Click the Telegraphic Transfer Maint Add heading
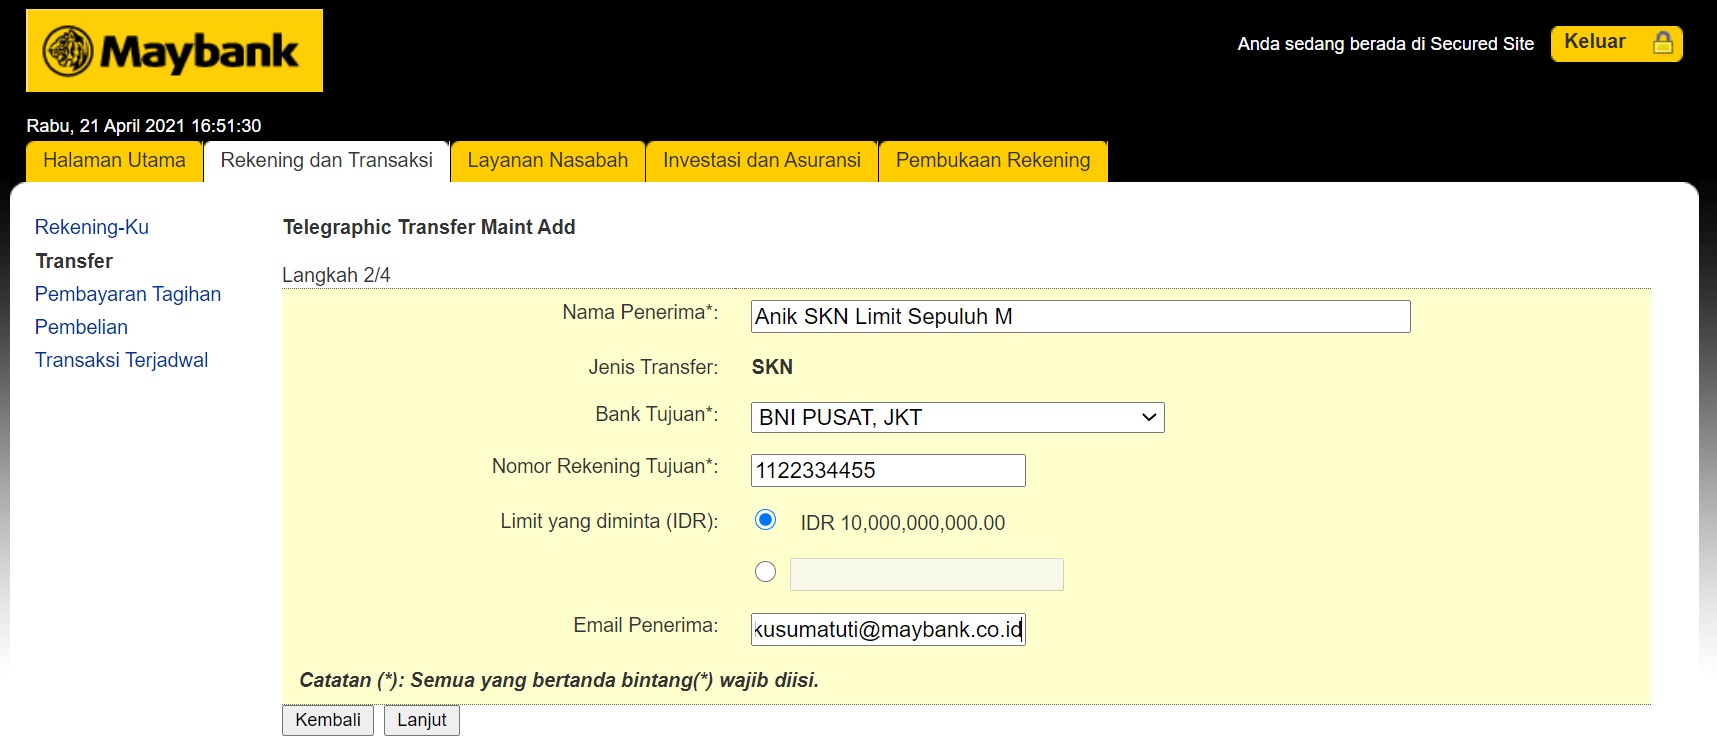The image size is (1717, 739). click(429, 227)
